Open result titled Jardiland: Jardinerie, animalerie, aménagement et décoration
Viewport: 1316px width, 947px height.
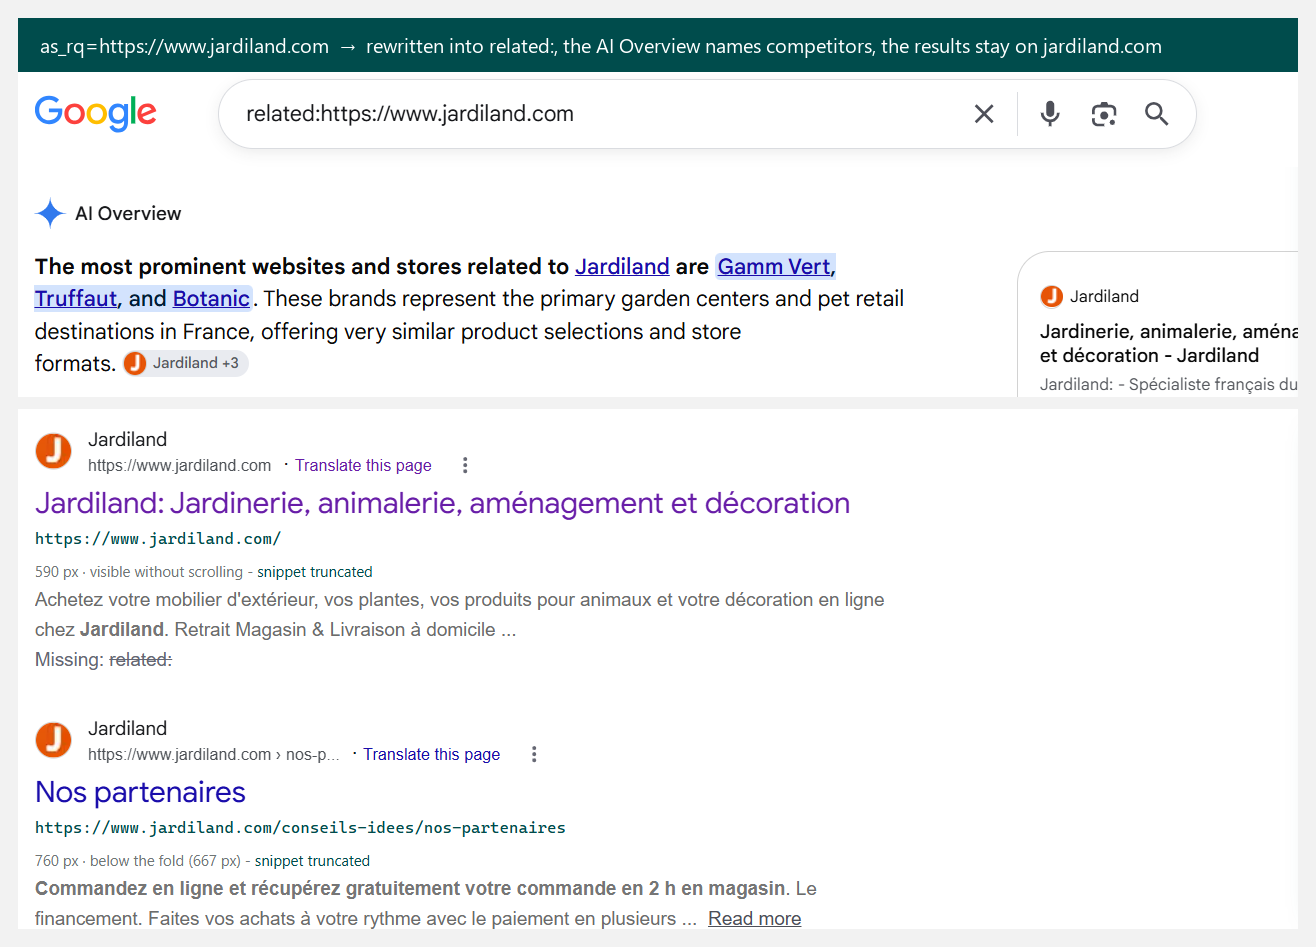pos(442,503)
